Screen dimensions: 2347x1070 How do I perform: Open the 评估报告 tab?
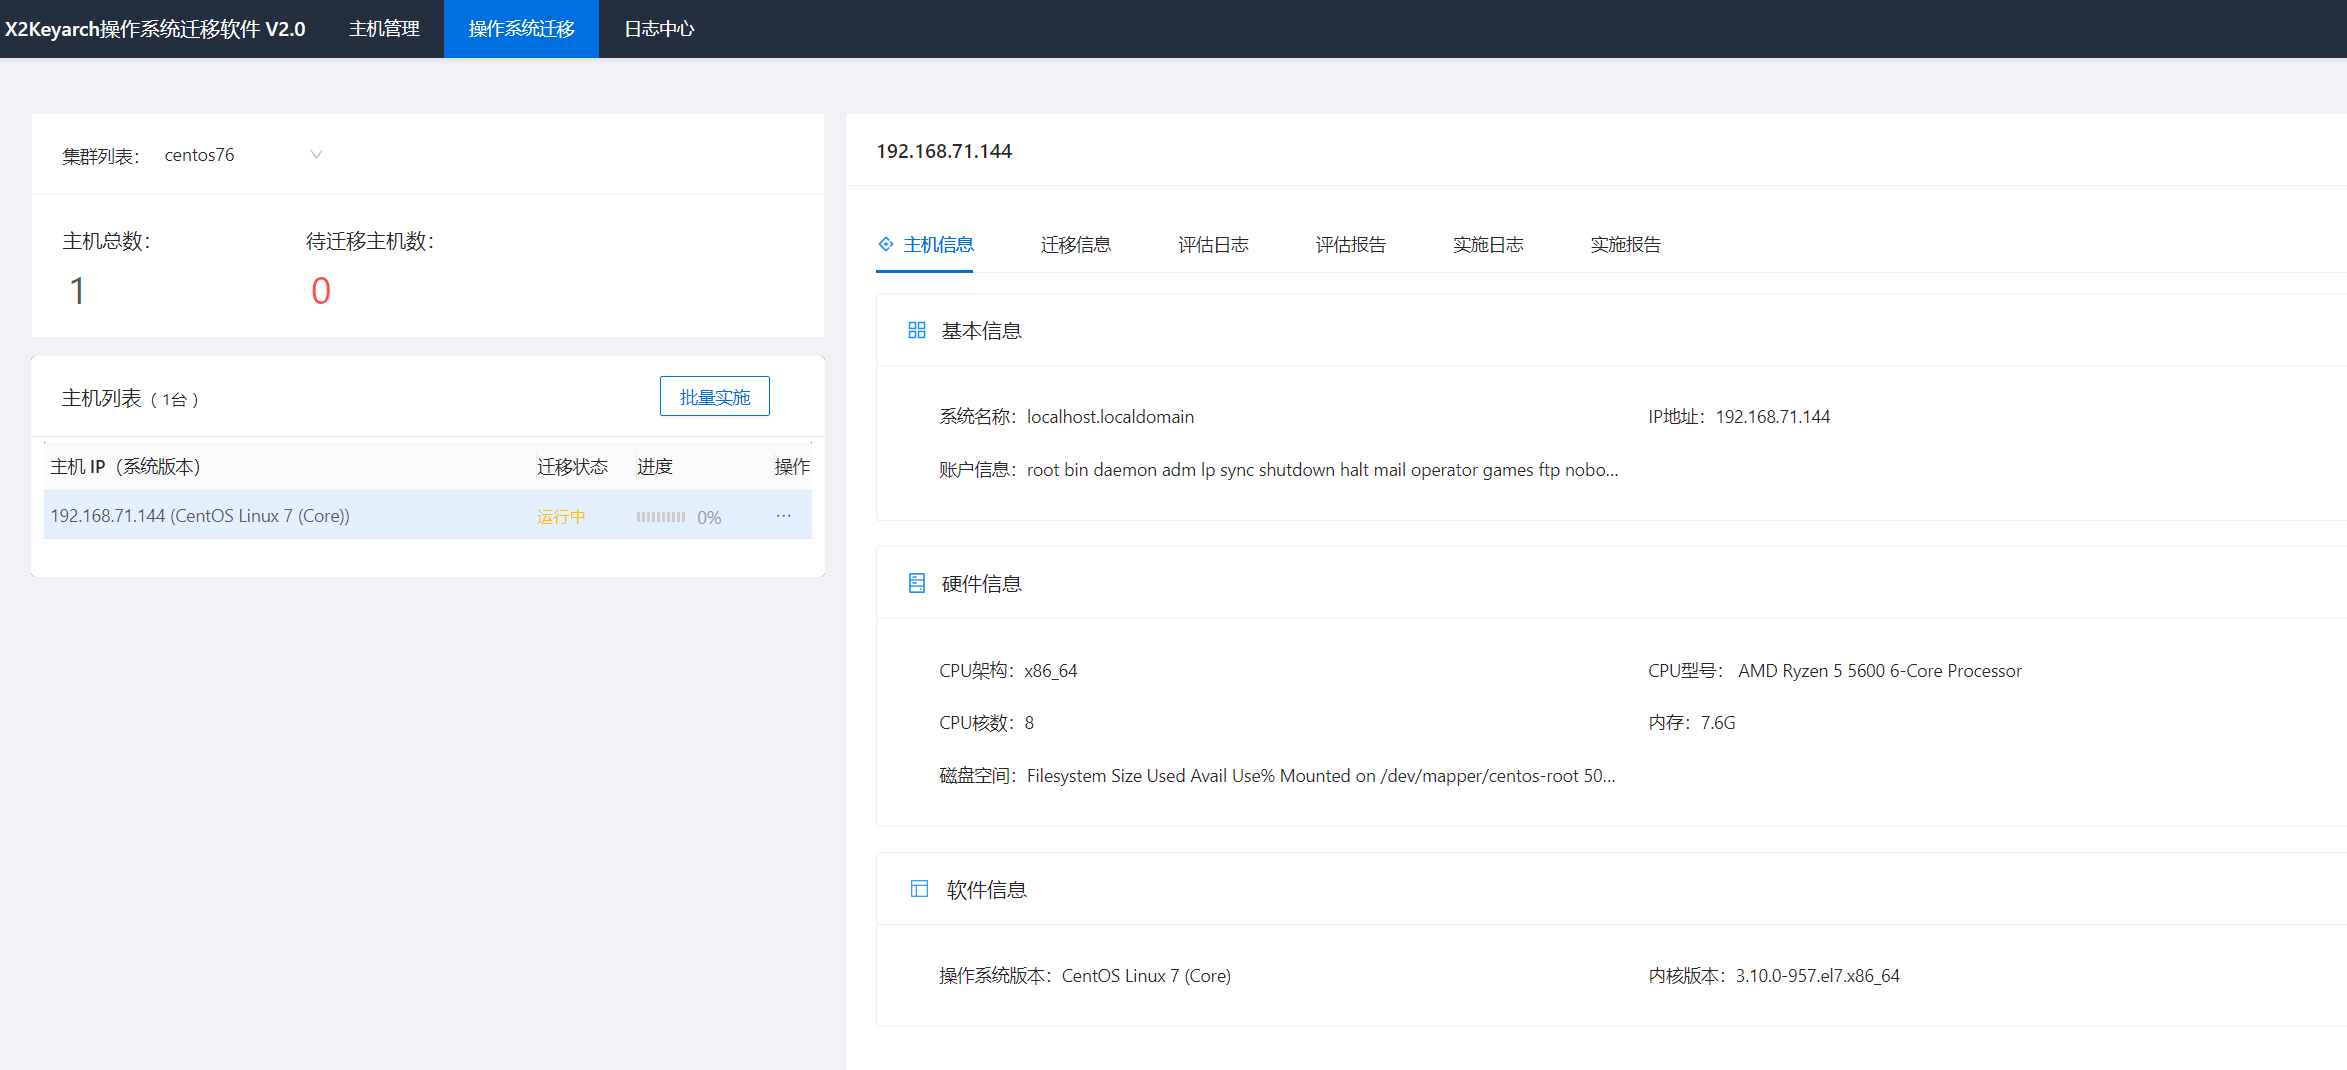(1350, 245)
